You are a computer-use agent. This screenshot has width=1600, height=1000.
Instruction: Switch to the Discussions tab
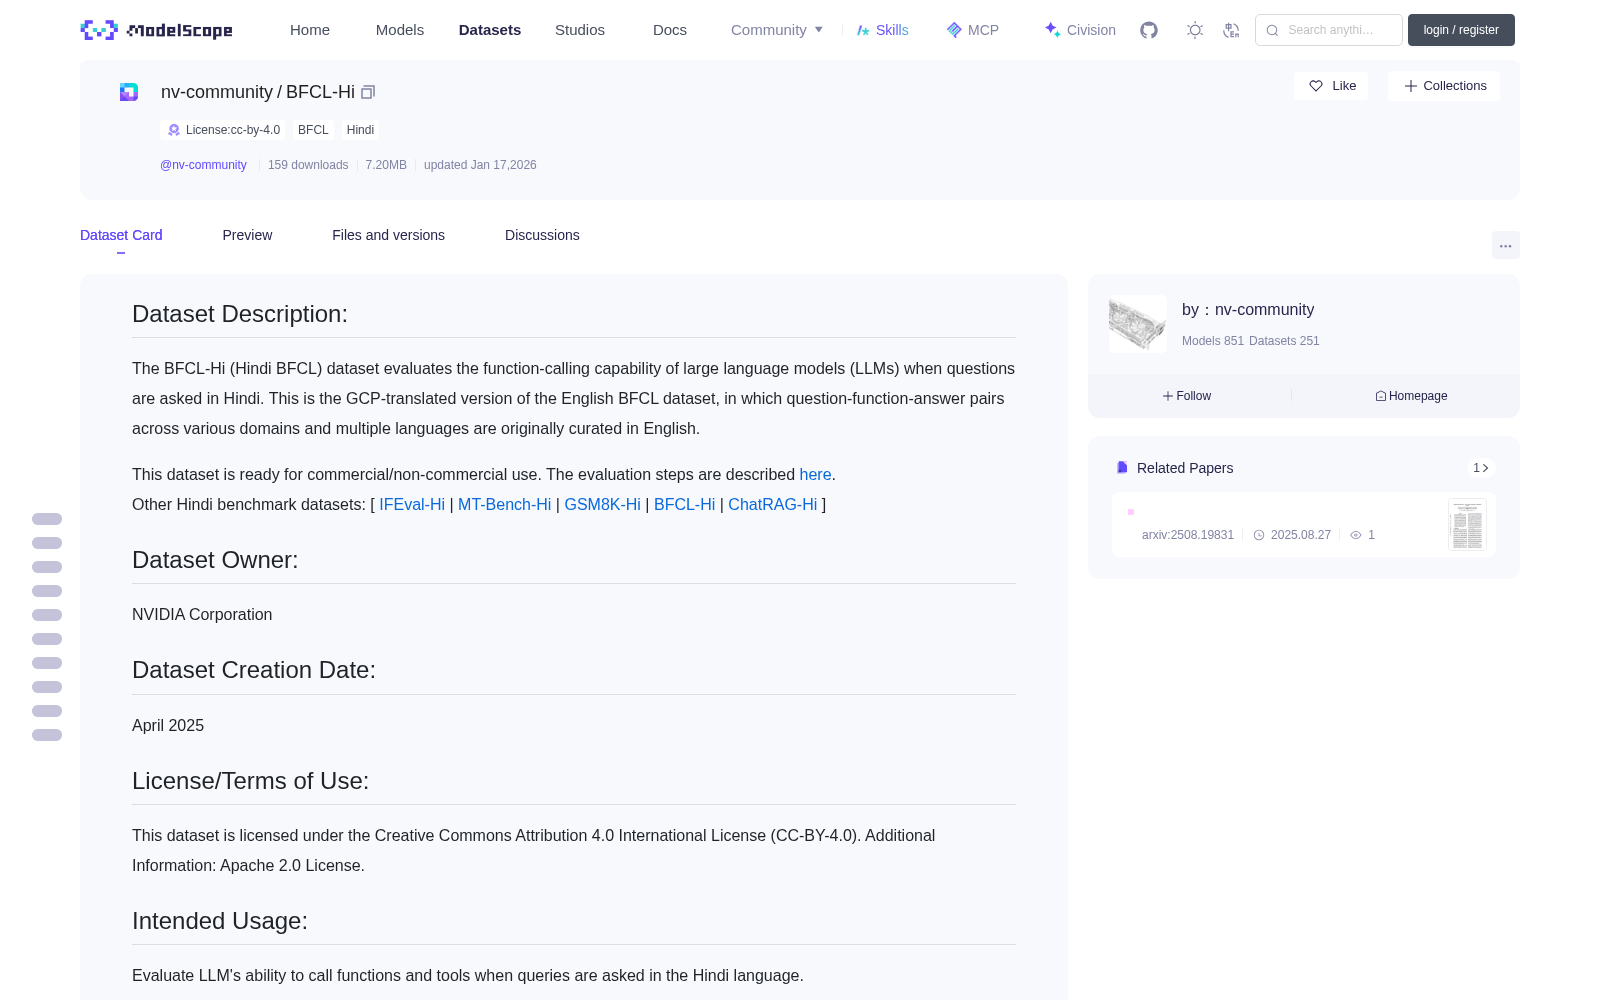[x=542, y=235]
